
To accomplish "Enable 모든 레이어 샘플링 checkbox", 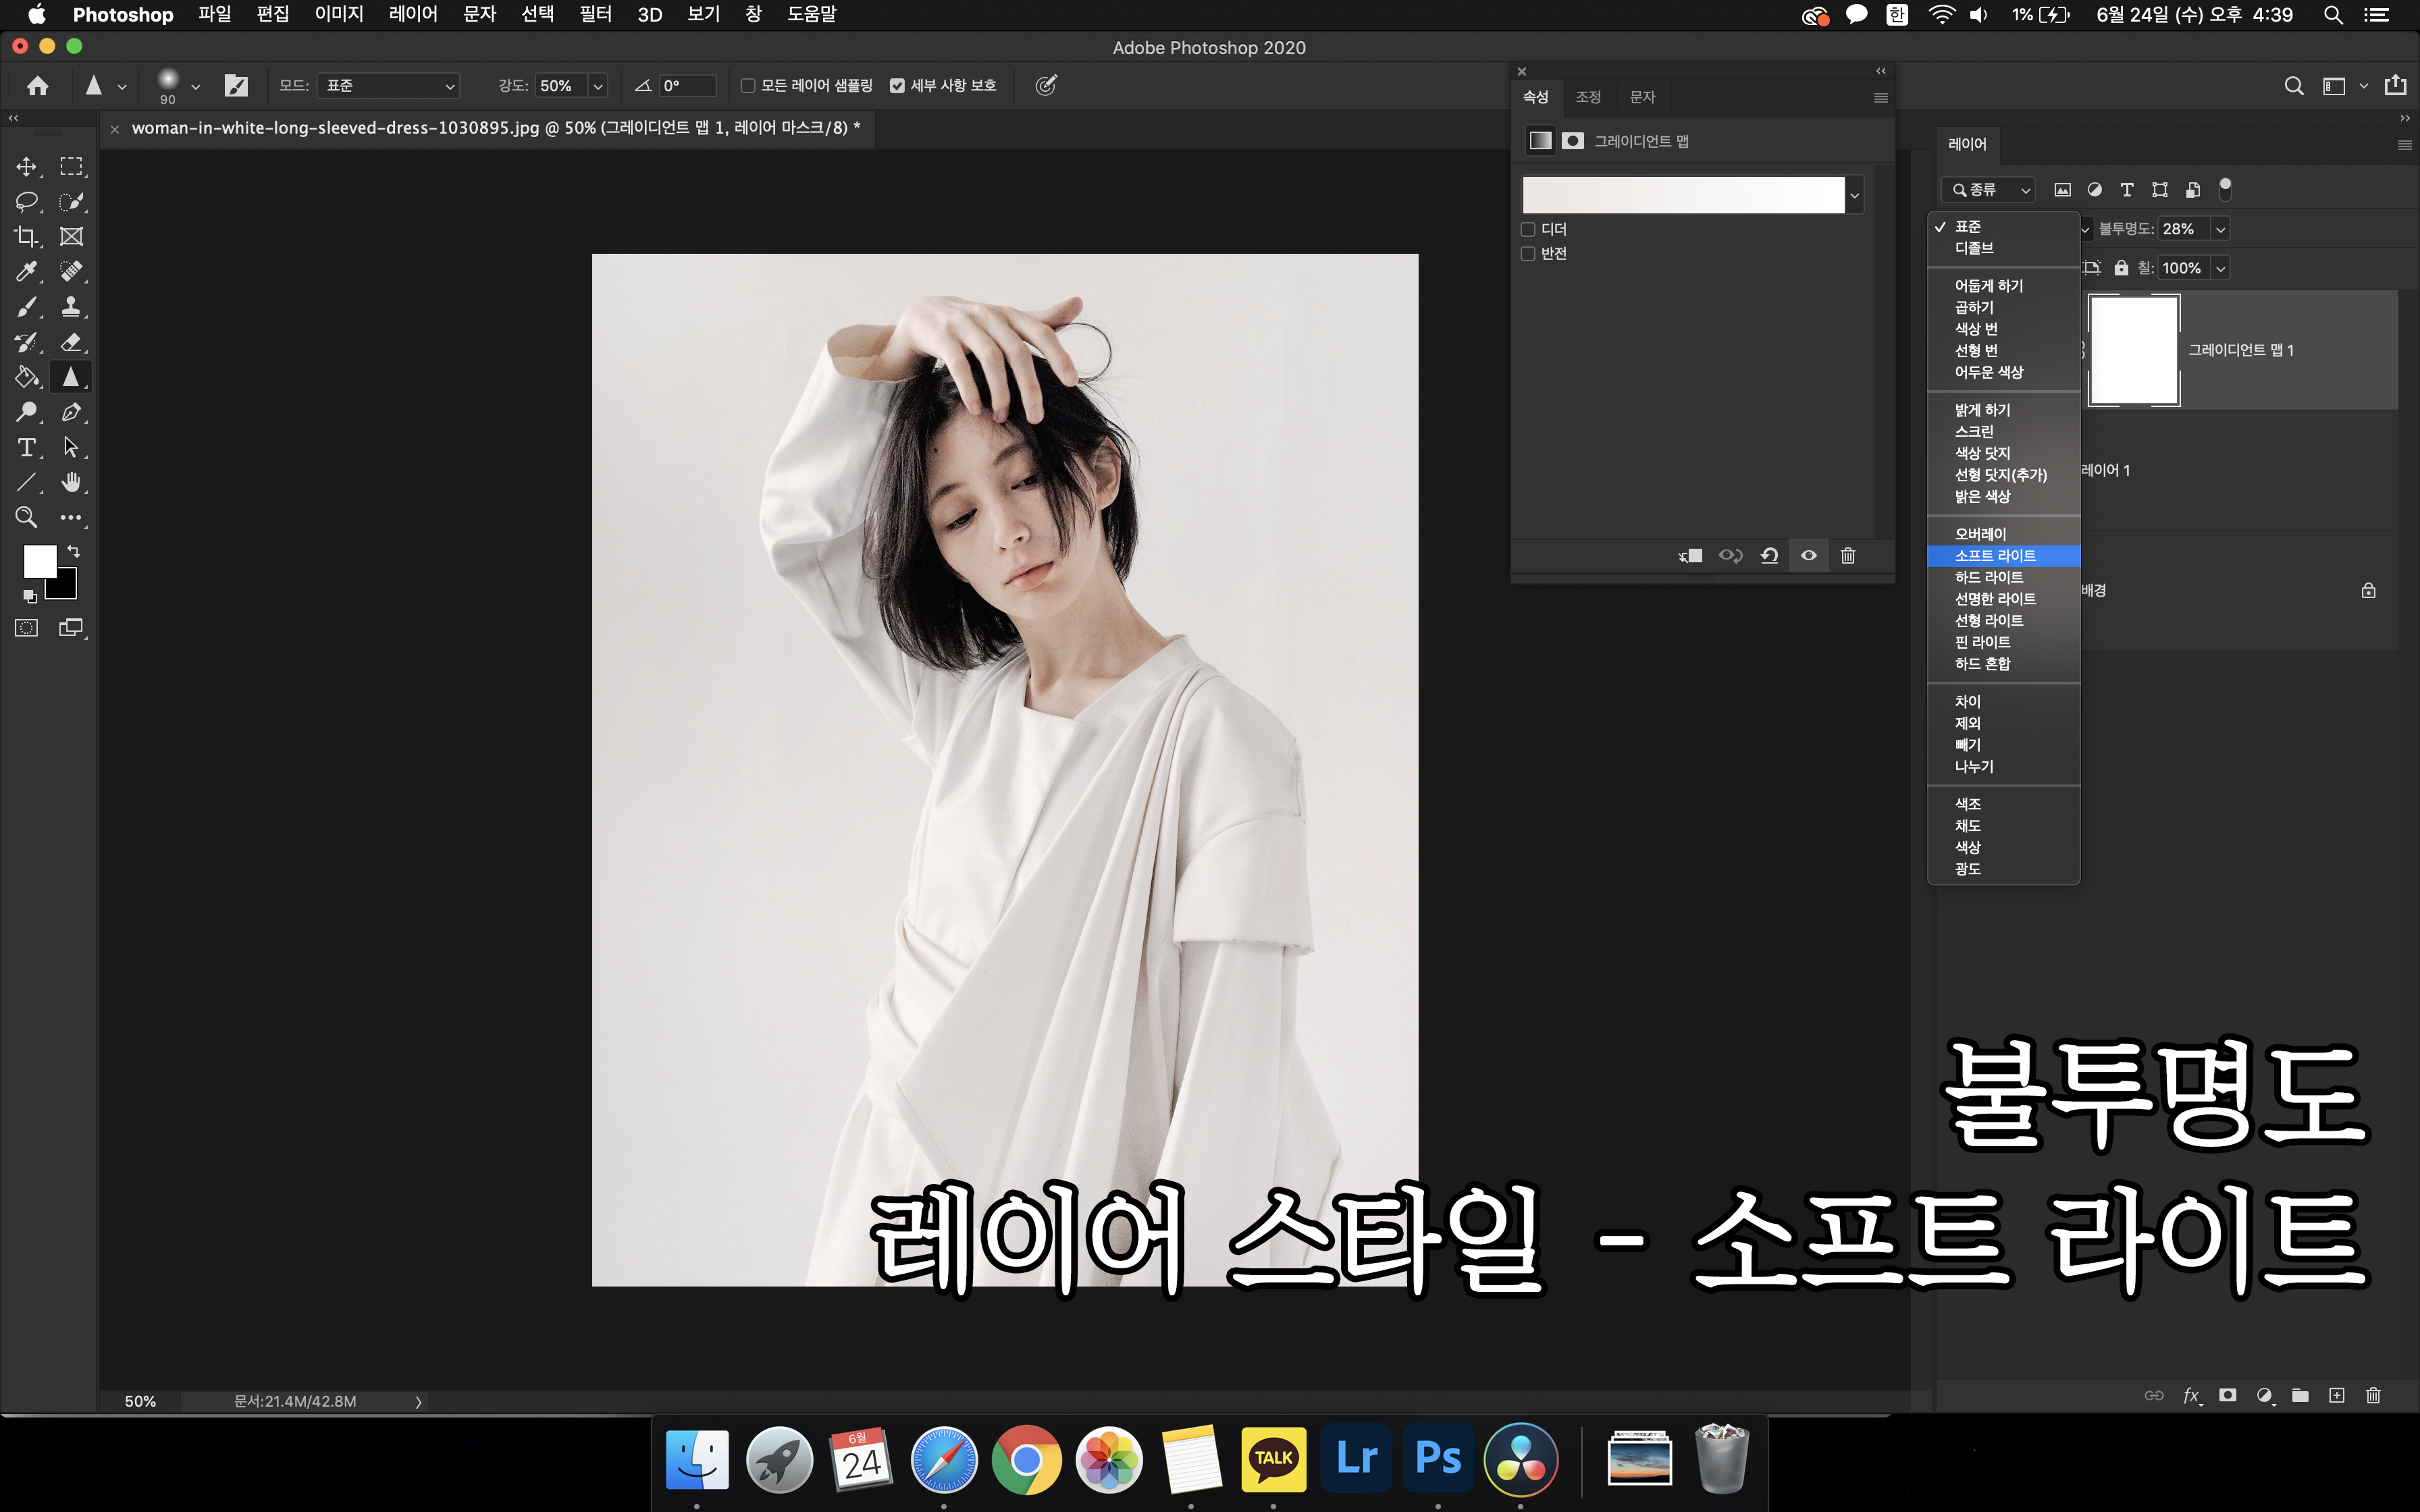I will 747,86.
